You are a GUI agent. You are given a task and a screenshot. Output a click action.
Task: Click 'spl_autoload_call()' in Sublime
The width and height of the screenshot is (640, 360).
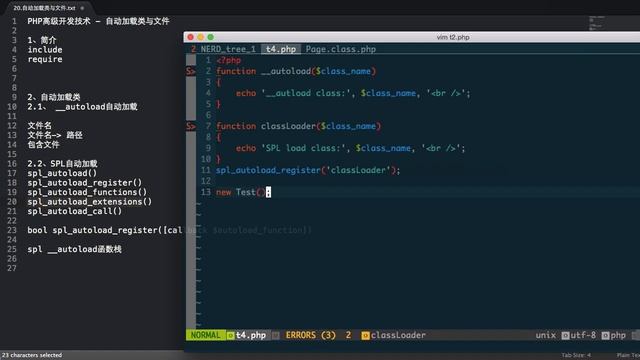75,211
